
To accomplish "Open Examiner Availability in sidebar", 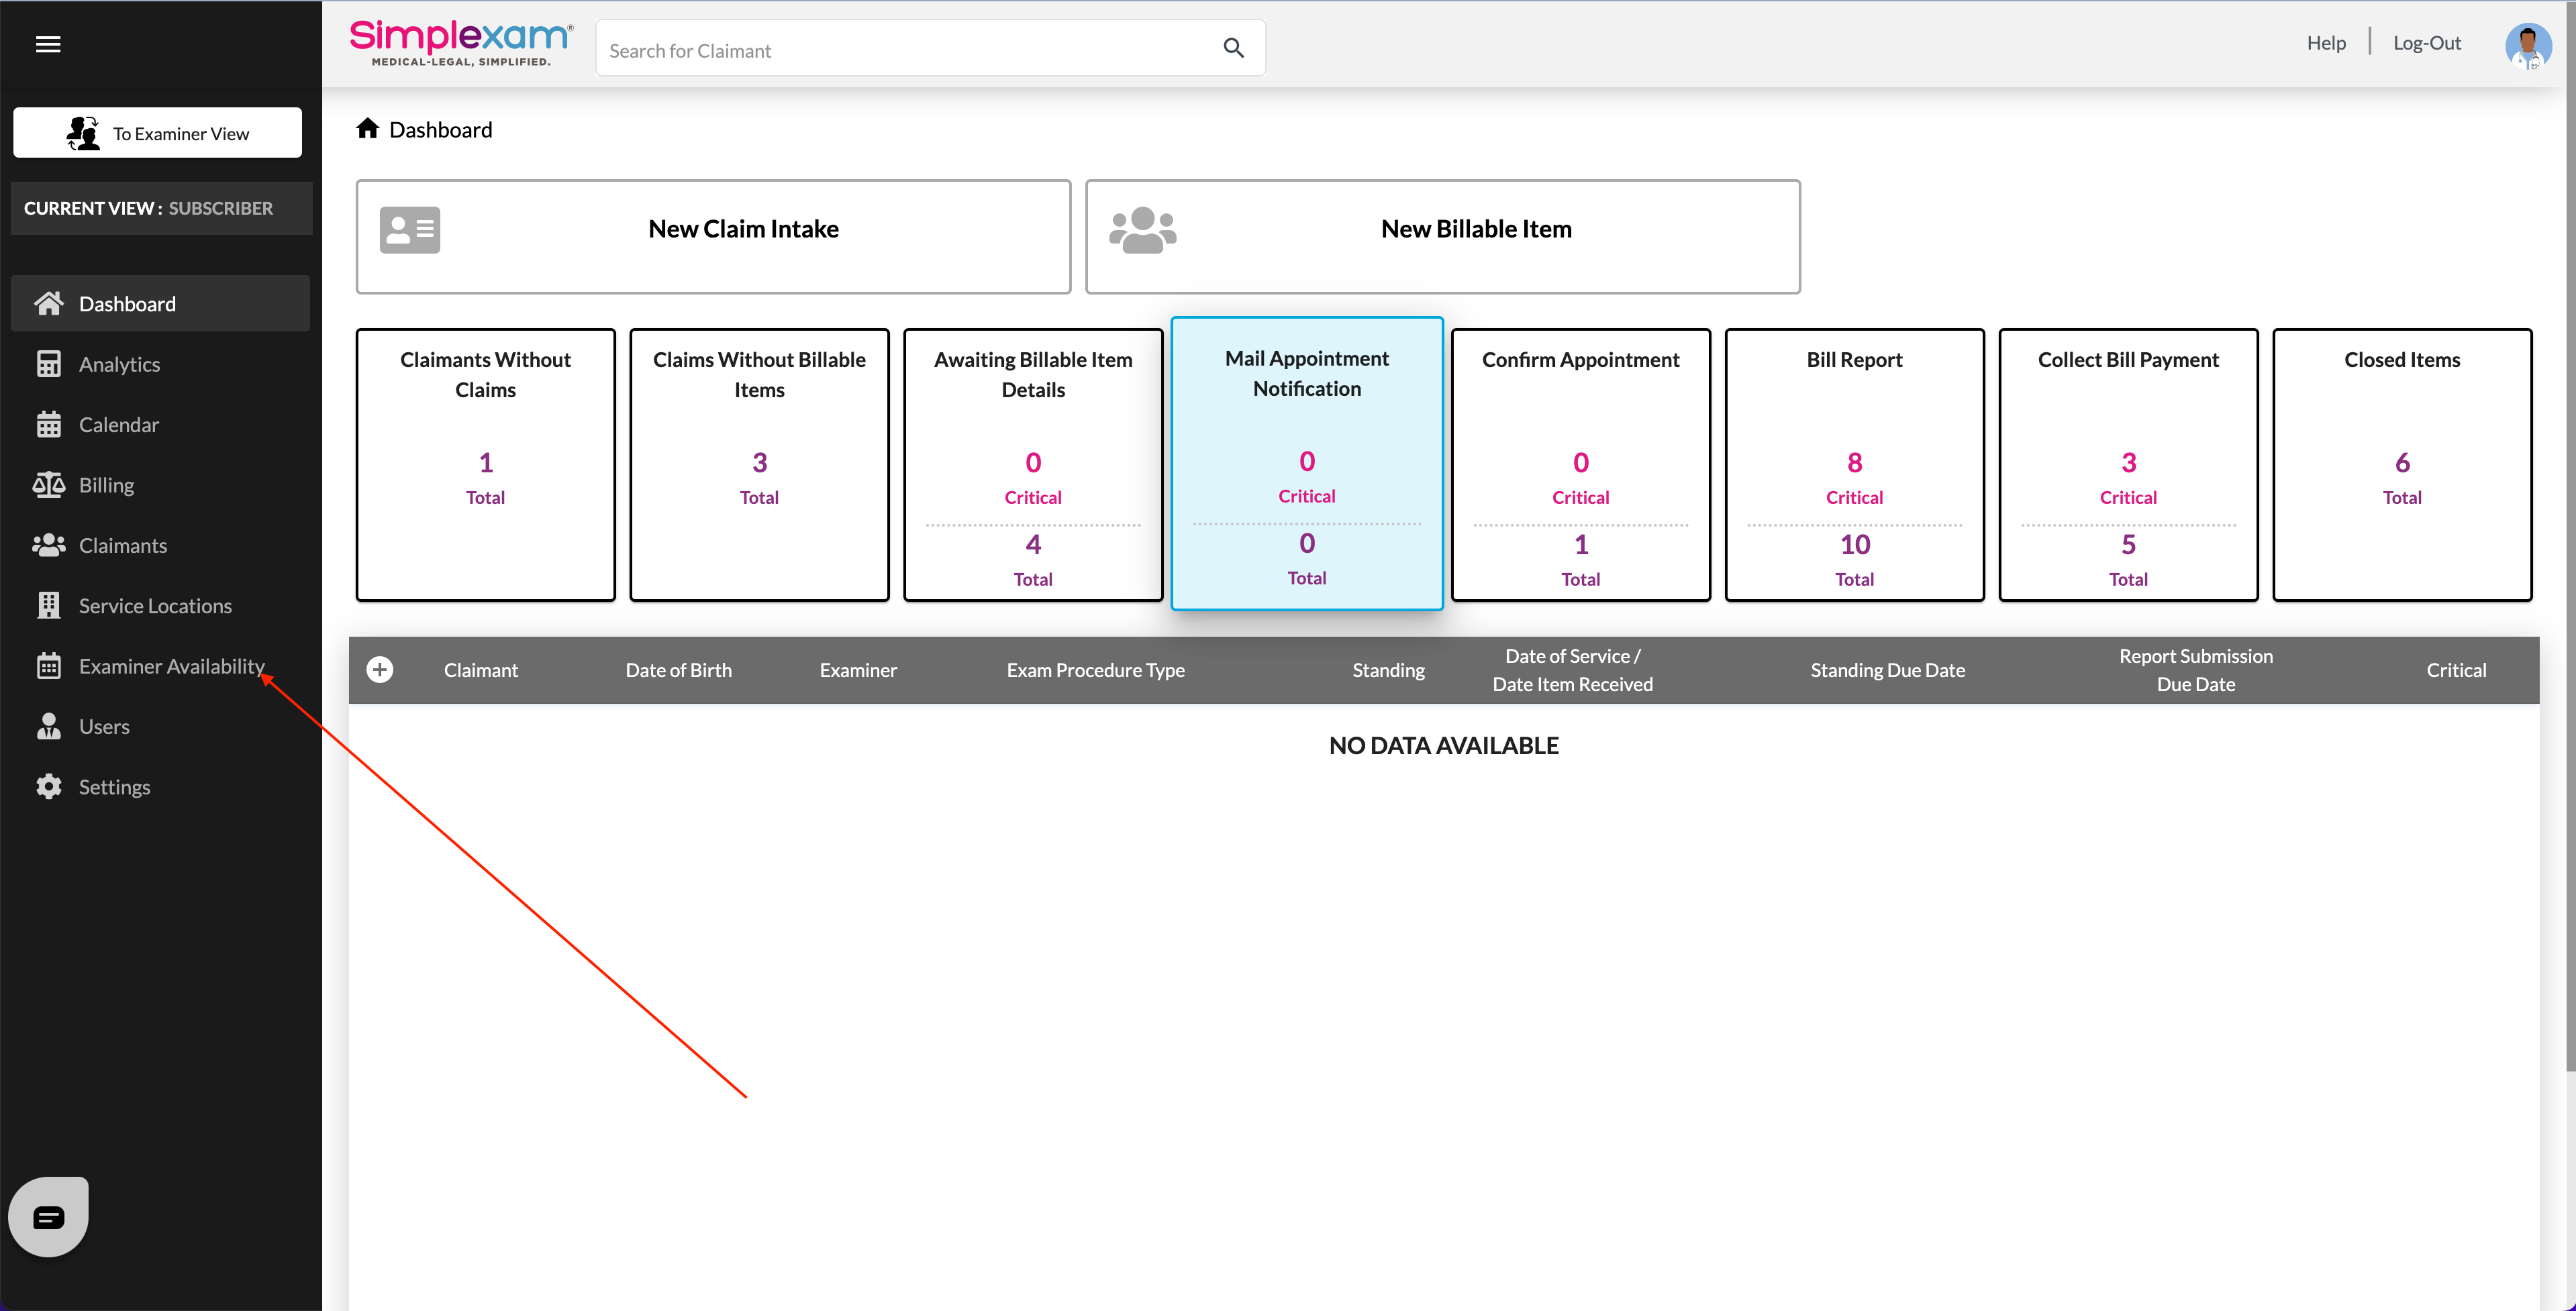I will pos(171,666).
